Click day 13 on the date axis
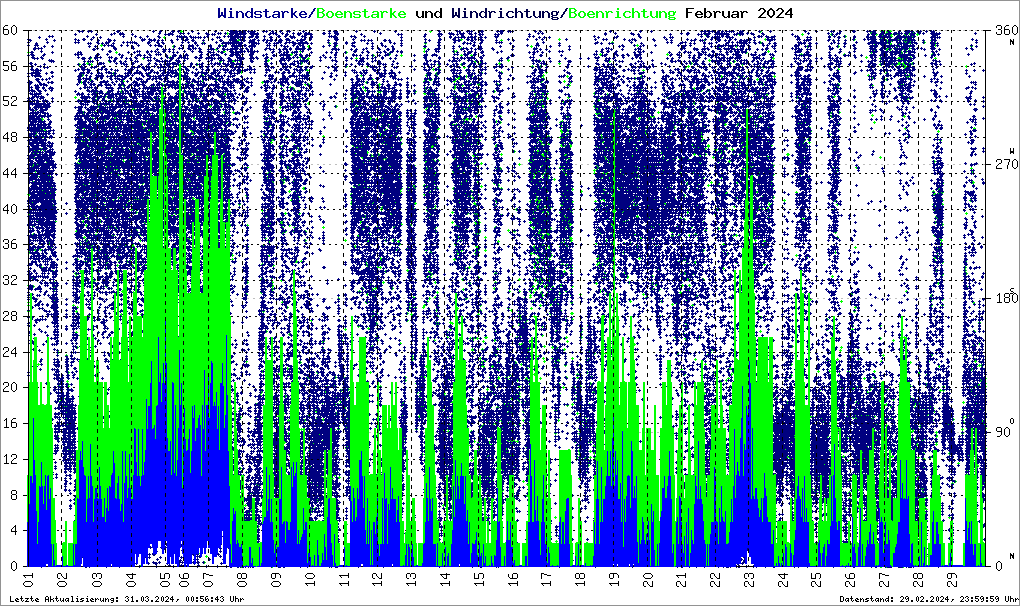The image size is (1020, 606). [411, 579]
